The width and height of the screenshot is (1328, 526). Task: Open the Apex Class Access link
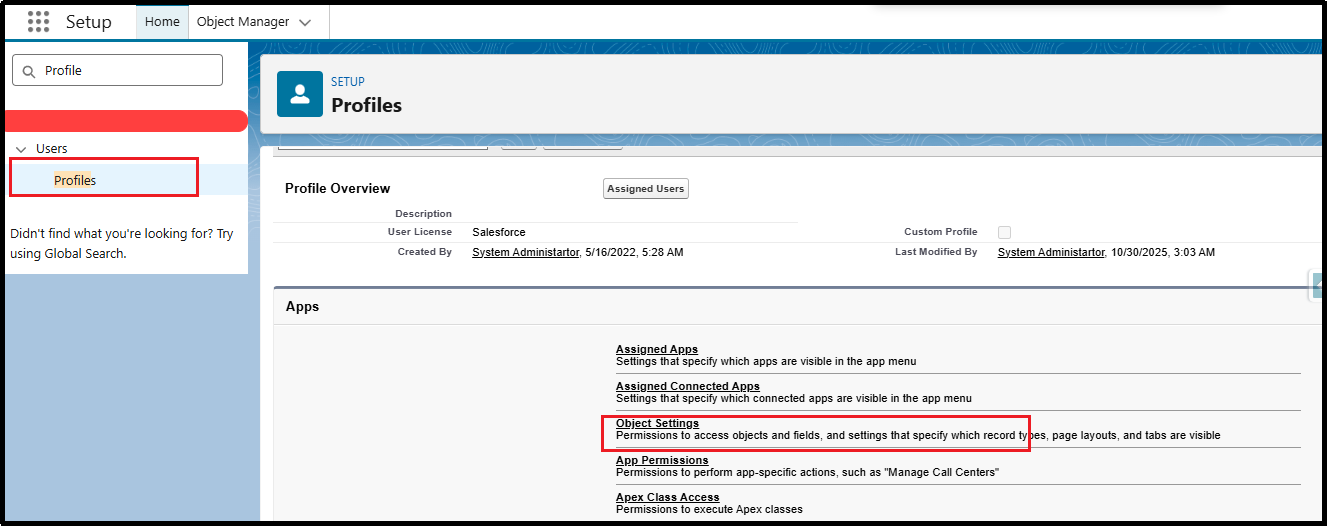point(667,497)
